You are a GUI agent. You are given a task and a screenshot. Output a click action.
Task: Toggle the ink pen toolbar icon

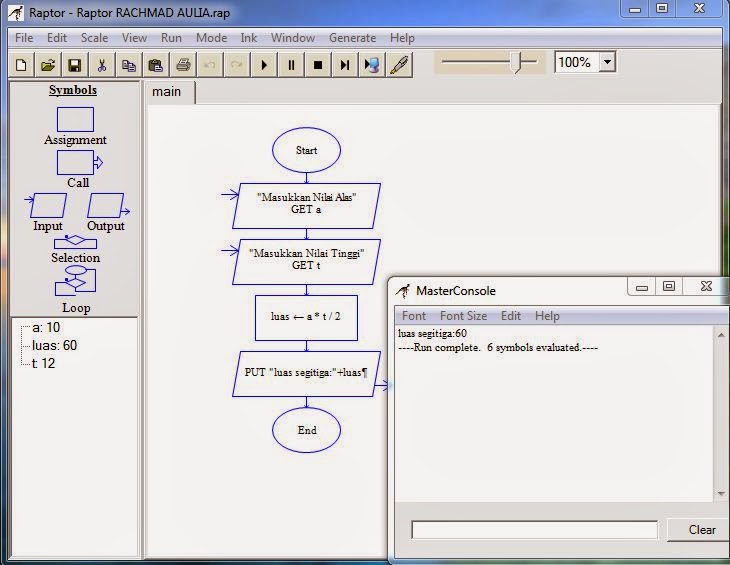point(399,65)
